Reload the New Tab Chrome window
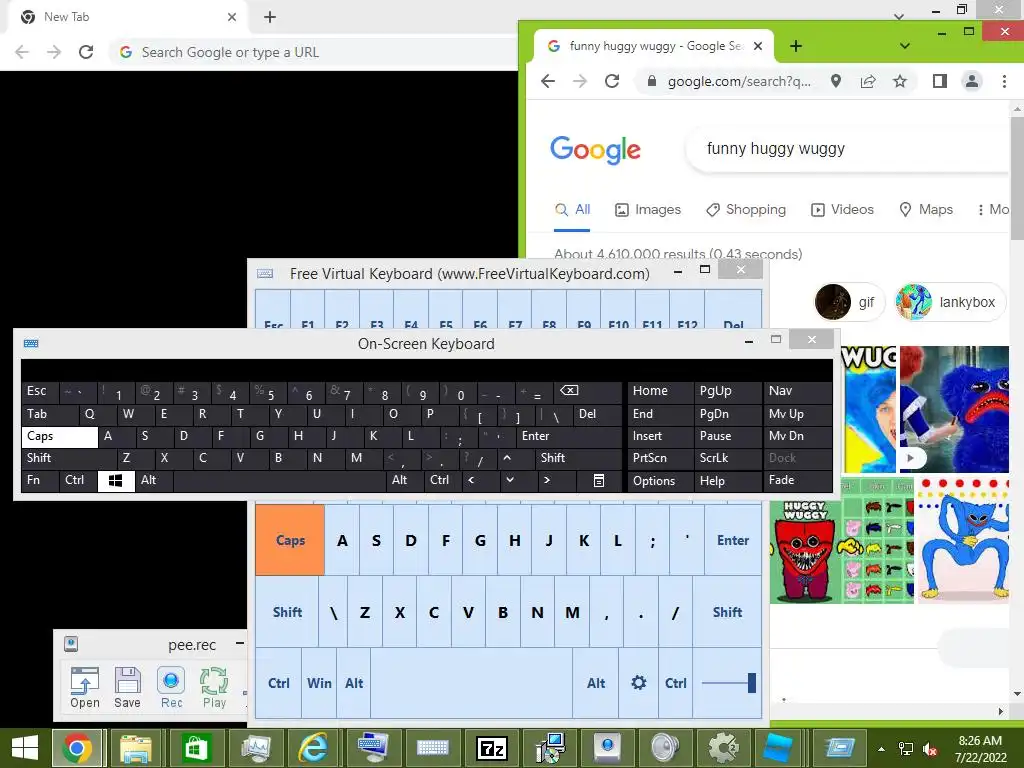The width and height of the screenshot is (1024, 768). (86, 52)
